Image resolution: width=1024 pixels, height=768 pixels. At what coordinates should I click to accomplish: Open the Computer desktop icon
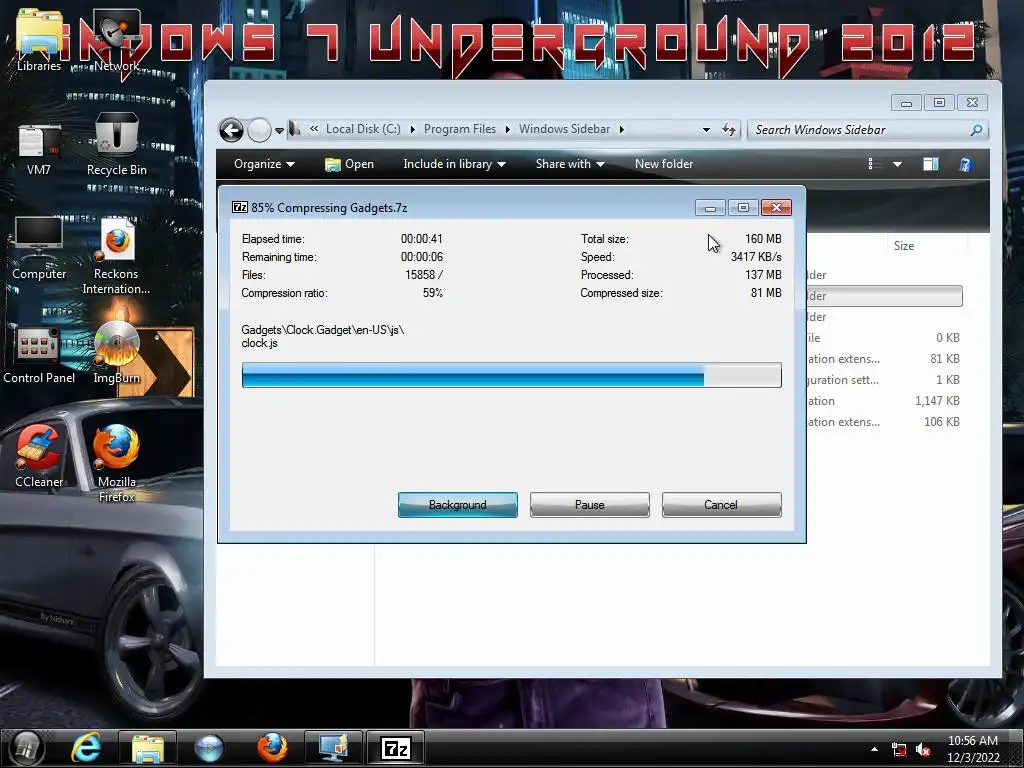[x=39, y=249]
